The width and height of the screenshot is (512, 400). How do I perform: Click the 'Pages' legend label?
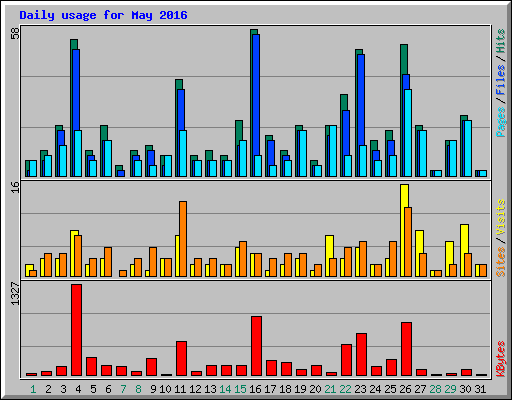point(501,122)
